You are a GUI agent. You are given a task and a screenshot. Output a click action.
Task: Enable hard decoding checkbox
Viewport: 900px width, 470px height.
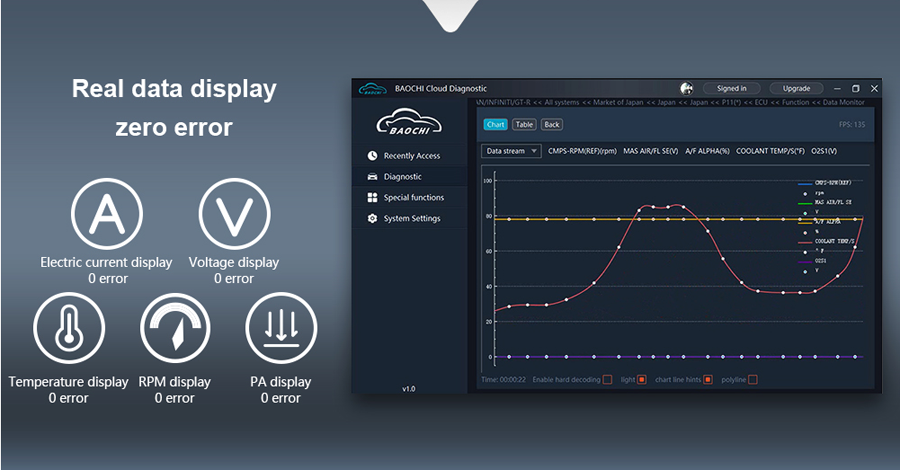pos(607,379)
